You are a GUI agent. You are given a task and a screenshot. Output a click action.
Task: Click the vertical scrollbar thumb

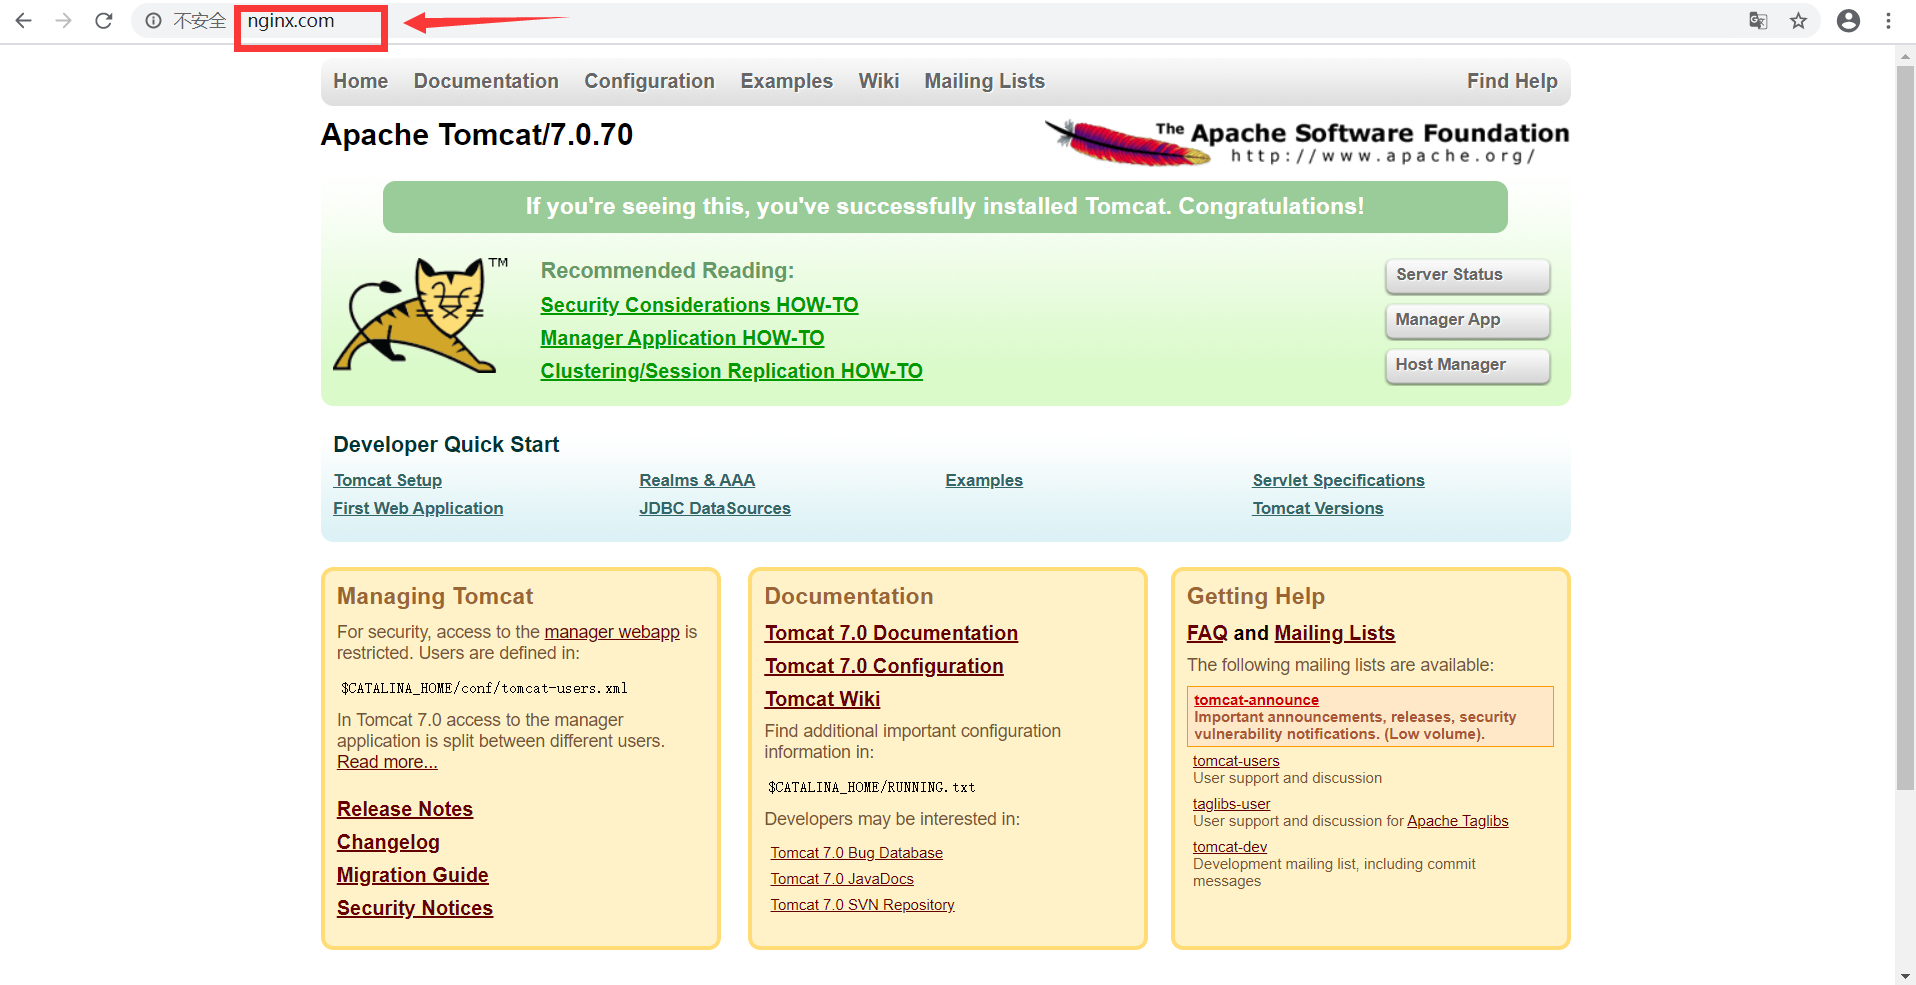coord(1905,428)
